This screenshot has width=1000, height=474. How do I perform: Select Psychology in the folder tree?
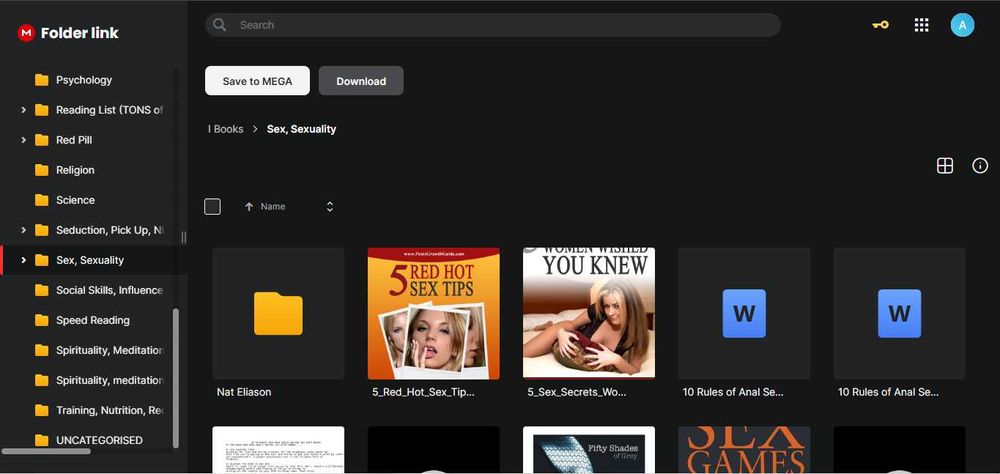pyautogui.click(x=84, y=80)
